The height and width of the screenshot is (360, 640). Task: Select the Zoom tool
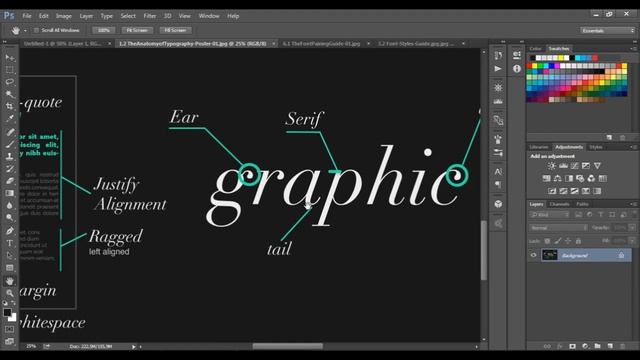9,293
